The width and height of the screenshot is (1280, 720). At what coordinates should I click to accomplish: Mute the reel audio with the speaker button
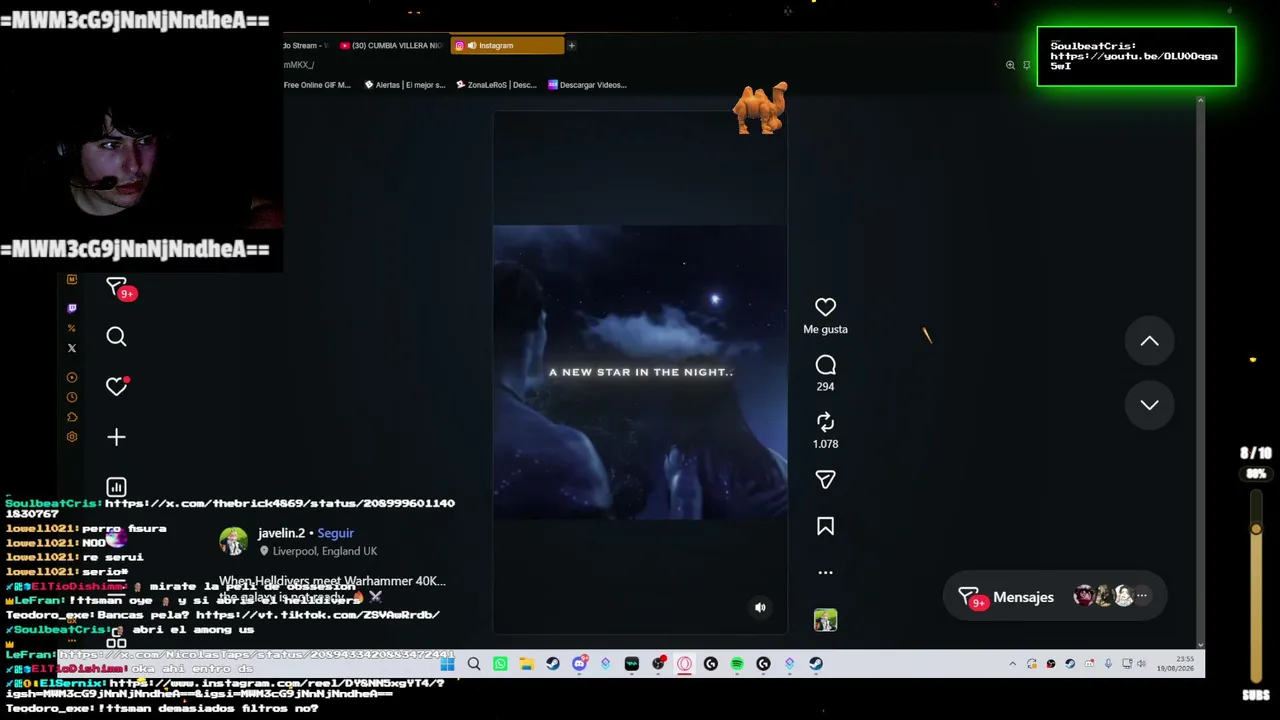[760, 607]
